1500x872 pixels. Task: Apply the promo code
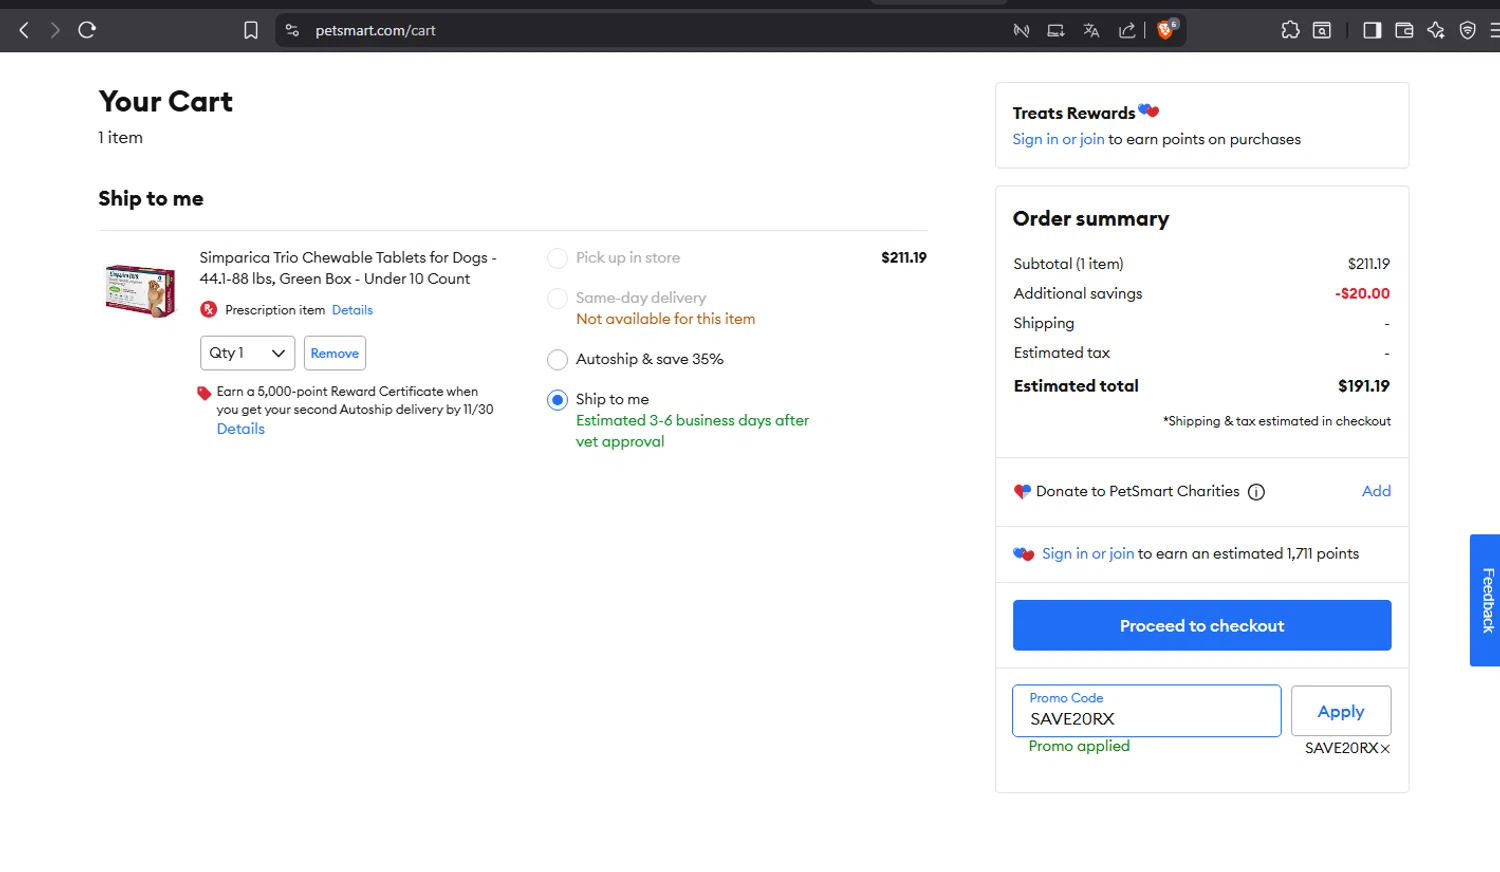point(1340,711)
